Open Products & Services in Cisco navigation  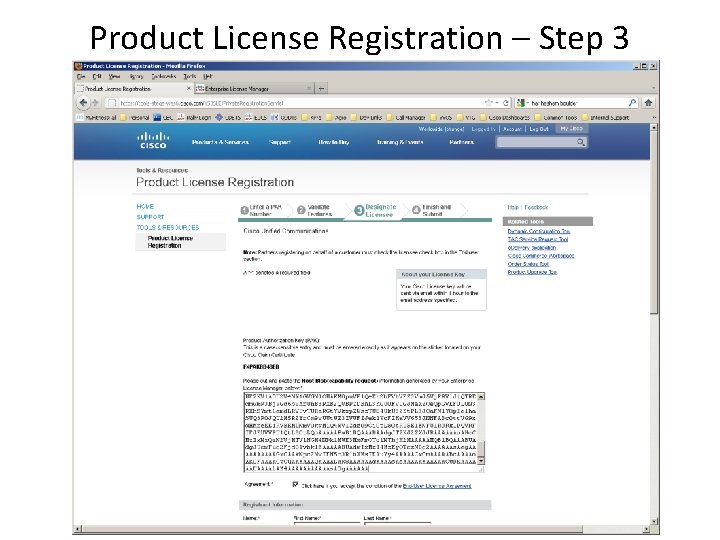(220, 142)
